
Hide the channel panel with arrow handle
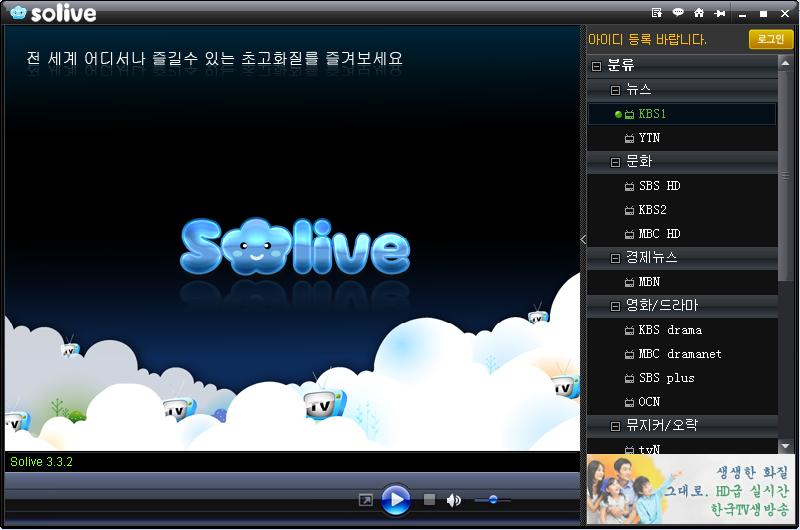(x=583, y=239)
